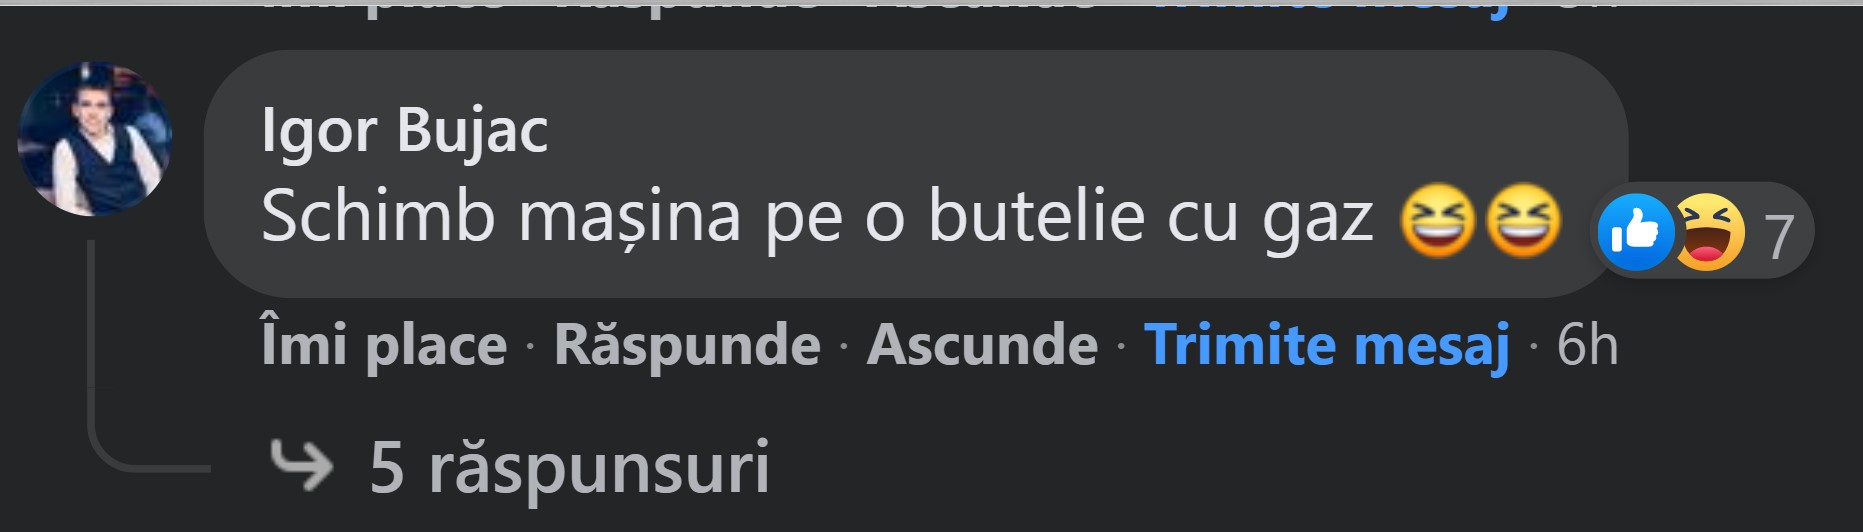
Task: Click the blue thumbs-up reaction icon
Action: [x=1636, y=232]
